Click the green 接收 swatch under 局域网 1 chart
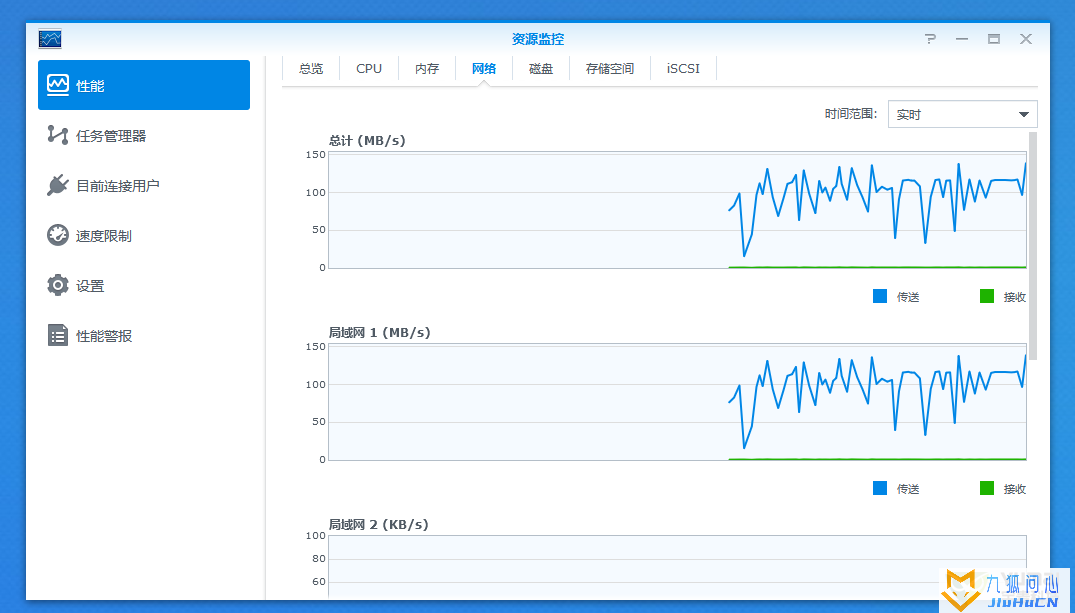The image size is (1075, 613). [987, 488]
